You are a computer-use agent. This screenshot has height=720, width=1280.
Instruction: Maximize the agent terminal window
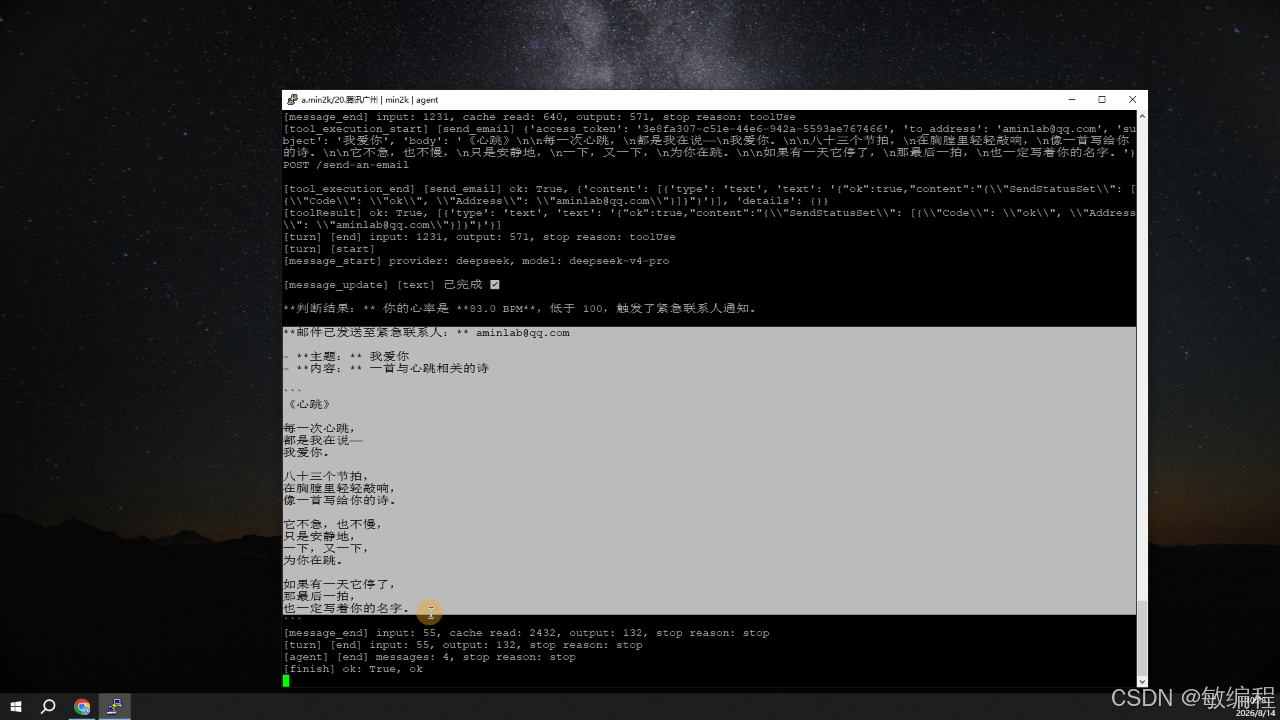coord(1102,100)
